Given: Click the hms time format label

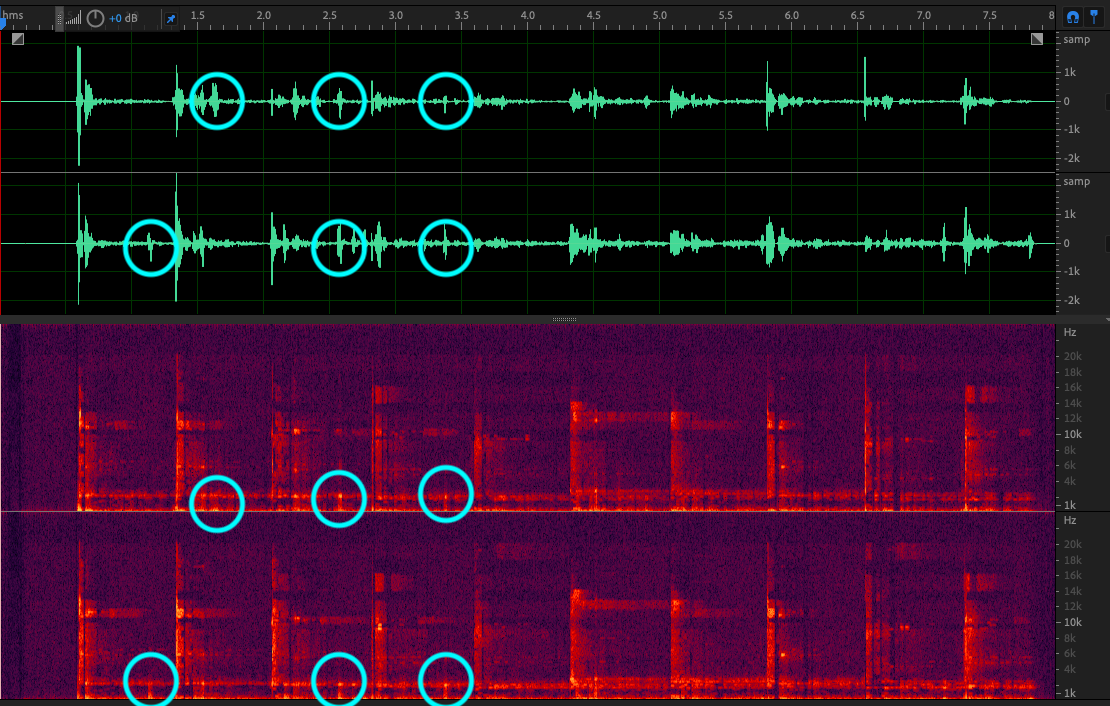Looking at the screenshot, I should tap(13, 15).
